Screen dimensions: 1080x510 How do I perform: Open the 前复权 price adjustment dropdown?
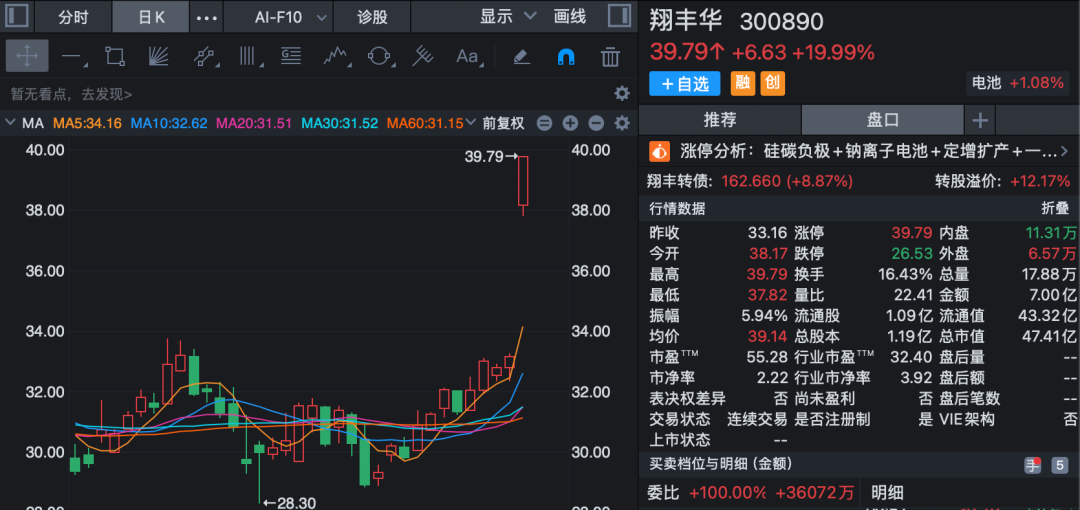(x=503, y=124)
